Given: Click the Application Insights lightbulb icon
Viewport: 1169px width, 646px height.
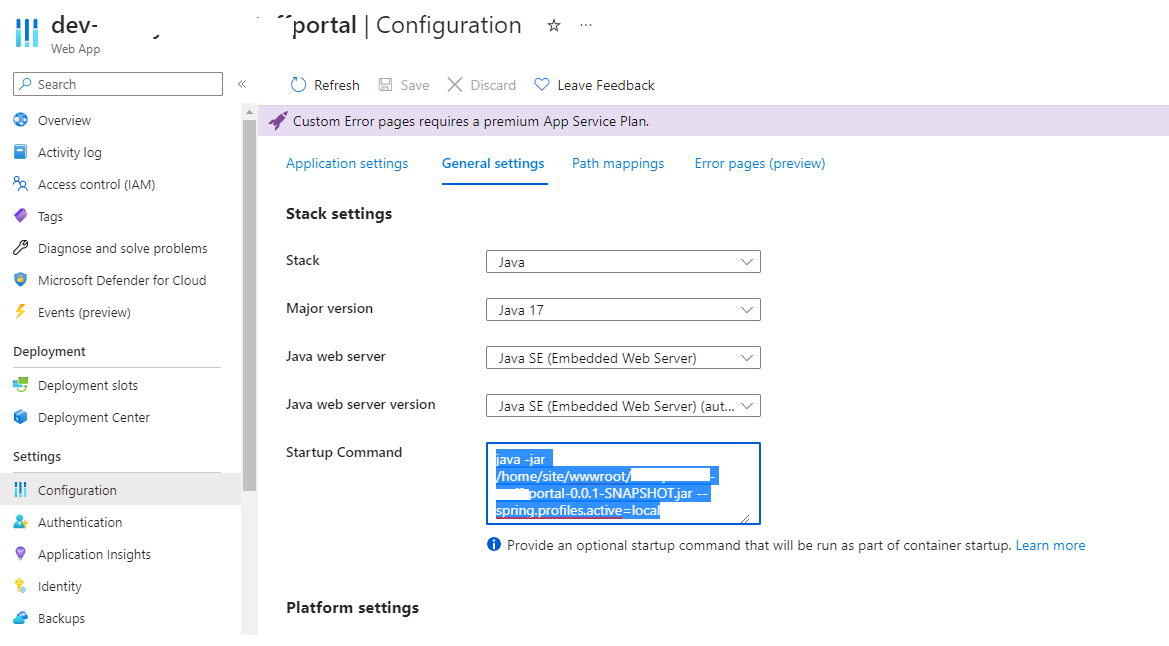Looking at the screenshot, I should pyautogui.click(x=21, y=554).
